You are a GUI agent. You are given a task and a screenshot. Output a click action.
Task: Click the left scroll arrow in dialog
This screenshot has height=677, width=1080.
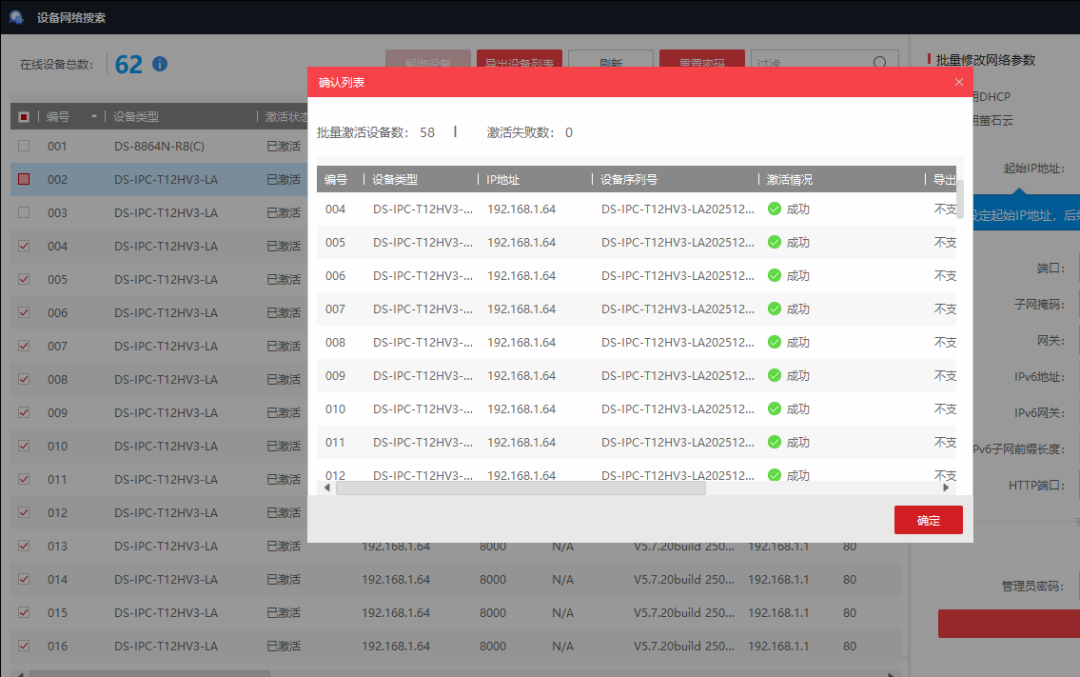click(326, 488)
